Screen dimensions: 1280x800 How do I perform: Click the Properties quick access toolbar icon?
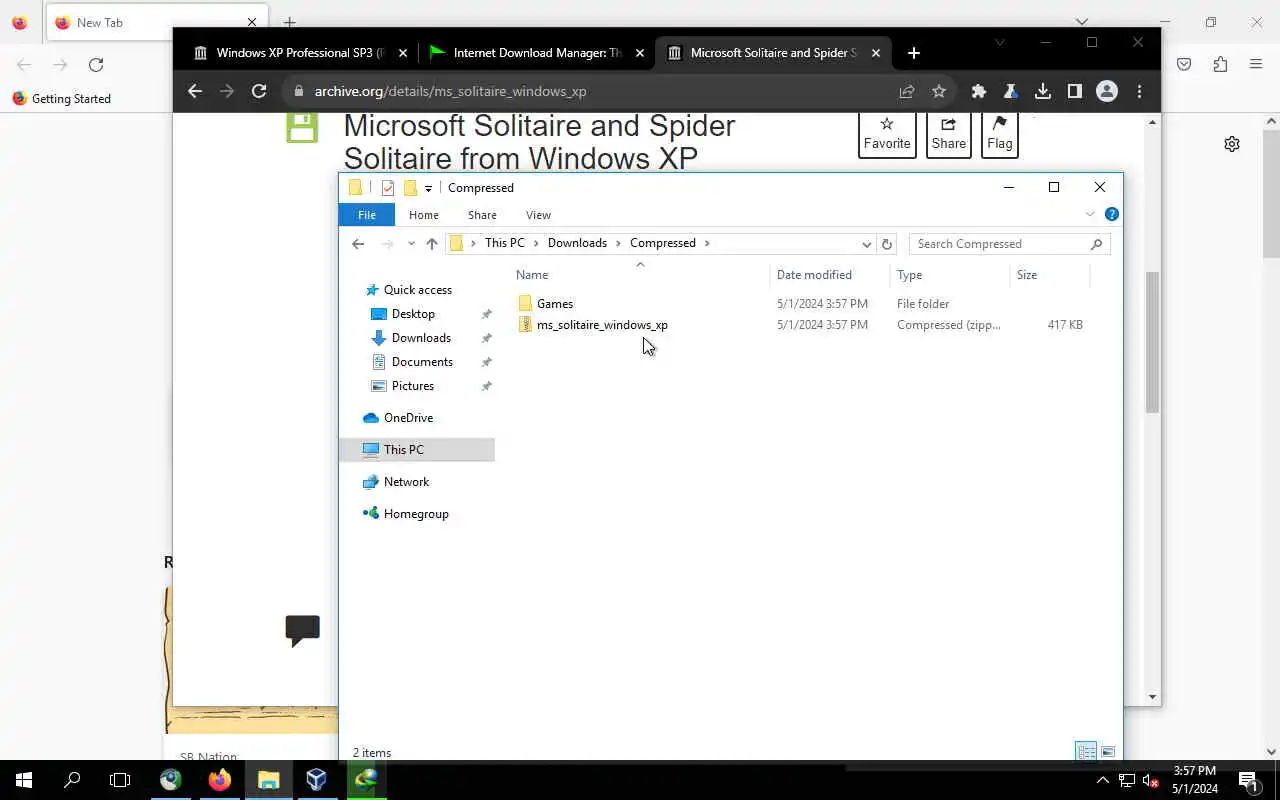click(x=388, y=188)
